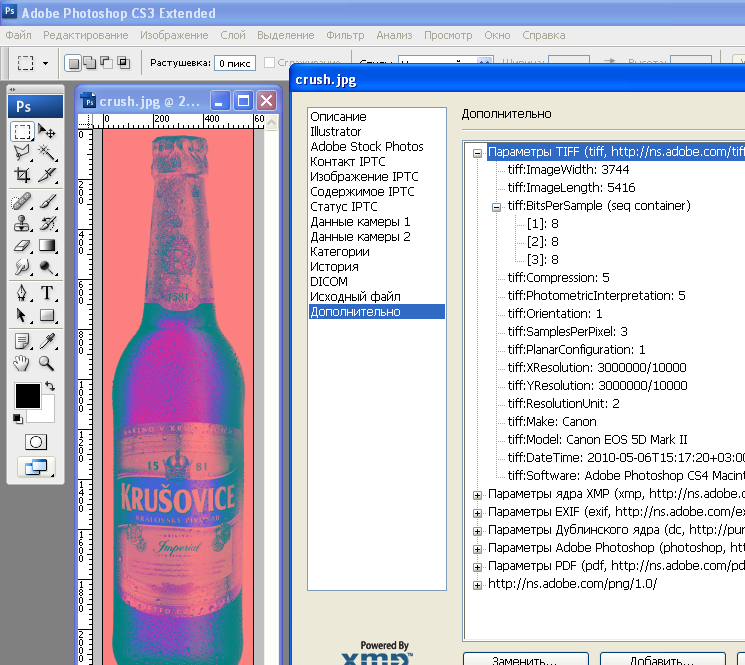Swap foreground and background colors
The height and width of the screenshot is (665, 745).
coord(50,386)
